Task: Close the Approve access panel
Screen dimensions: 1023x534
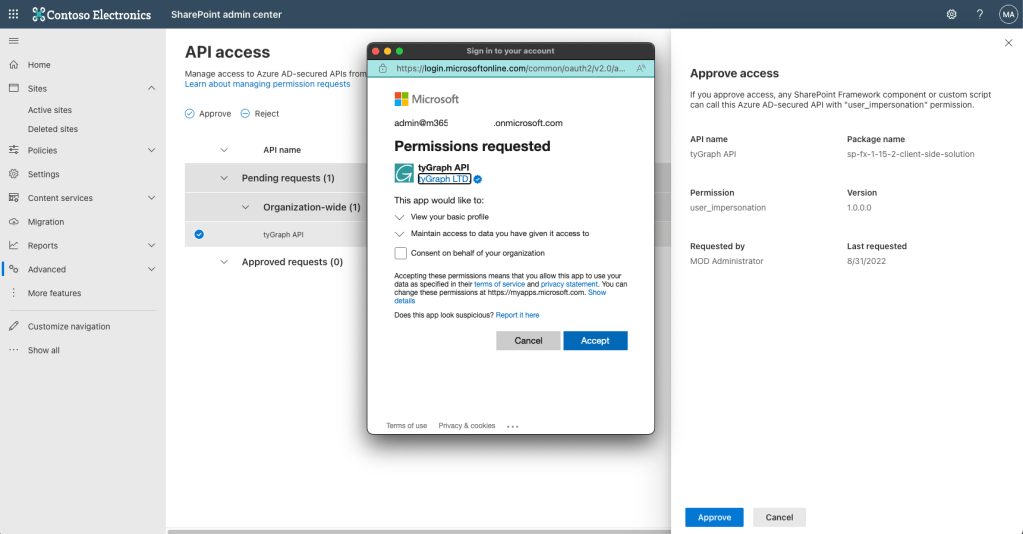Action: coord(1009,42)
